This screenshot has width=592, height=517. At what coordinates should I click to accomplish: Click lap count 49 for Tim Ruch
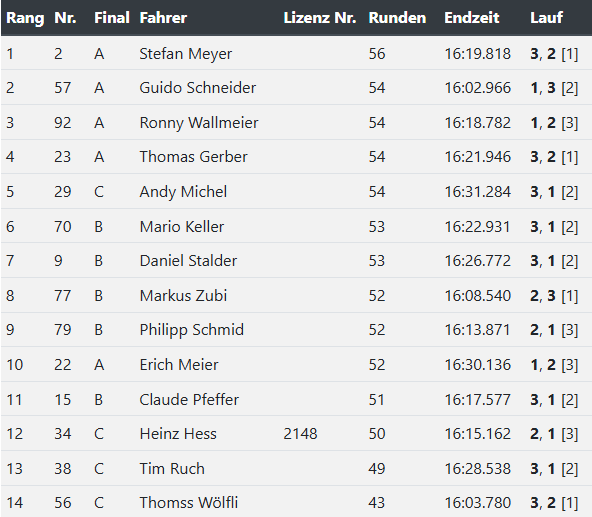point(377,469)
